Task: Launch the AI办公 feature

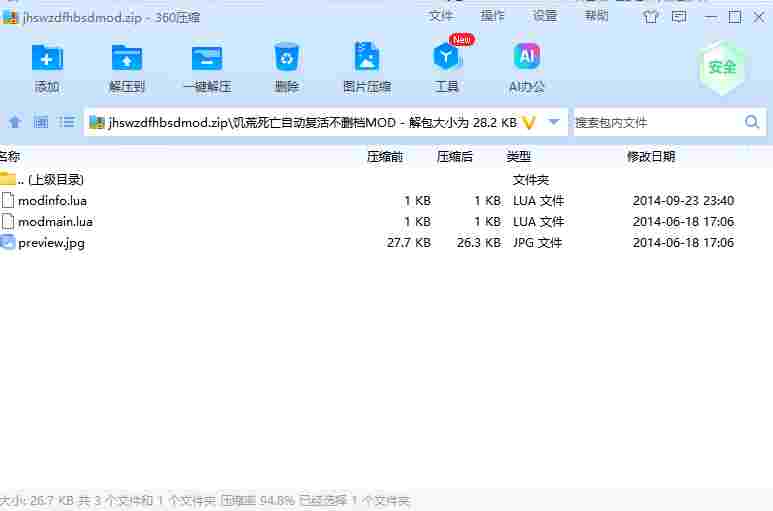Action: [527, 56]
